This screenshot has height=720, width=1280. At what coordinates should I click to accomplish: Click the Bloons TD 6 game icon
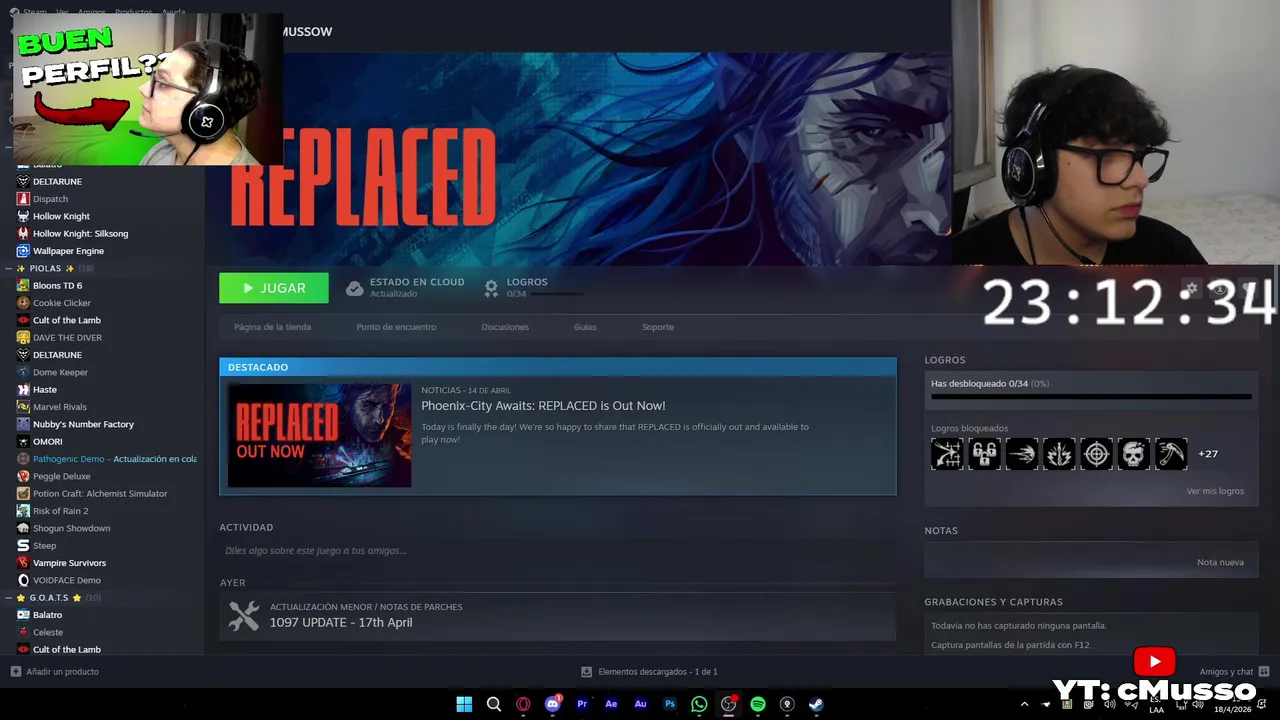click(x=23, y=285)
